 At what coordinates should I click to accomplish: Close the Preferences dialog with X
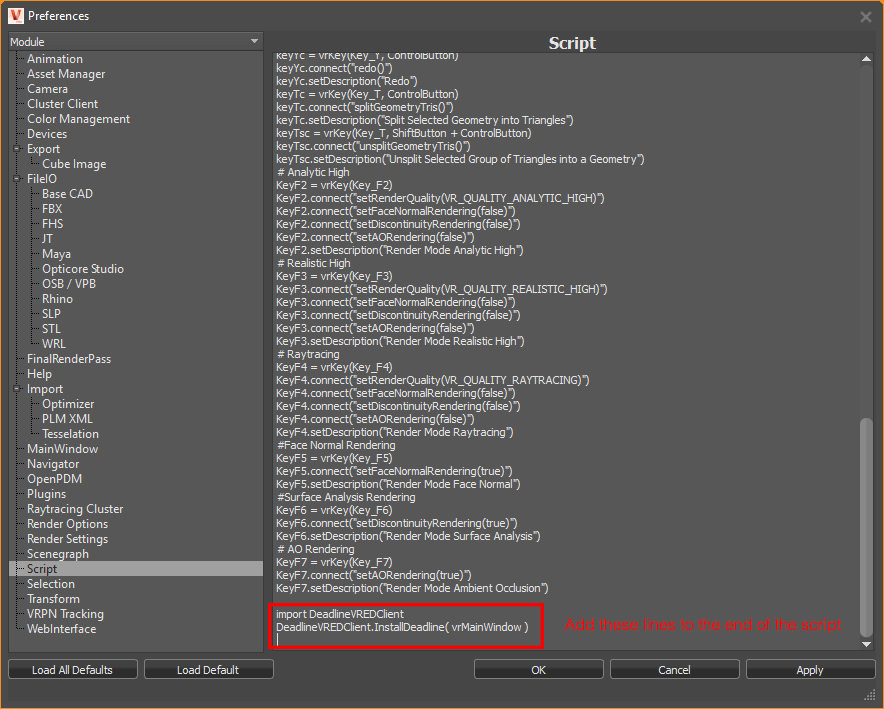(866, 16)
